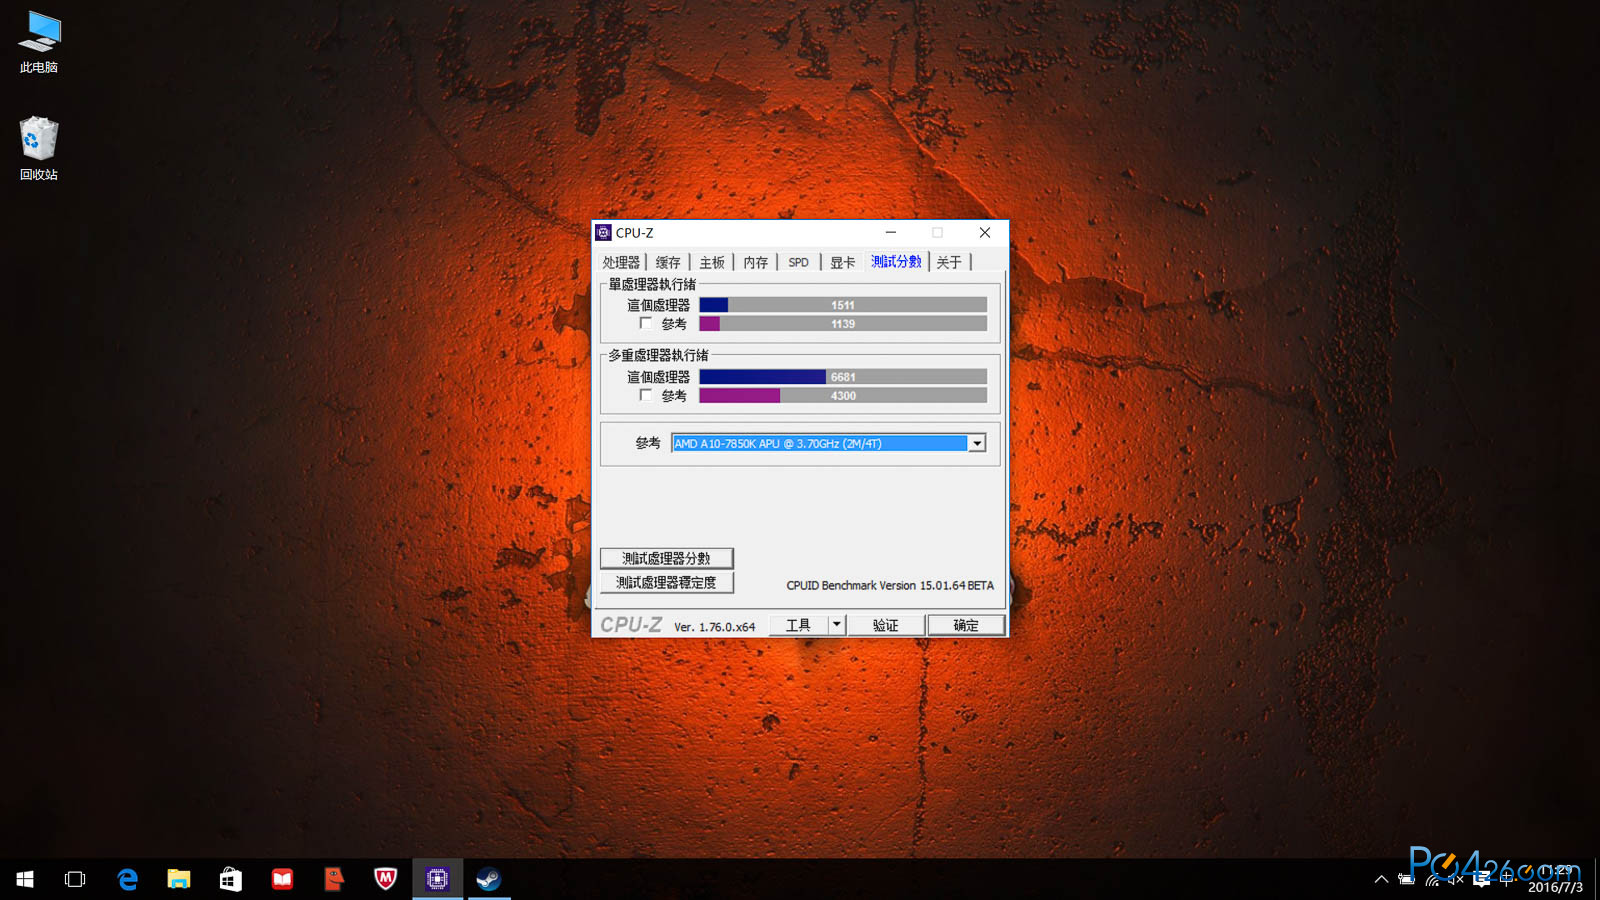This screenshot has height=900, width=1600.
Task: Launch Microsoft Edge from the taskbar
Action: pyautogui.click(x=127, y=879)
